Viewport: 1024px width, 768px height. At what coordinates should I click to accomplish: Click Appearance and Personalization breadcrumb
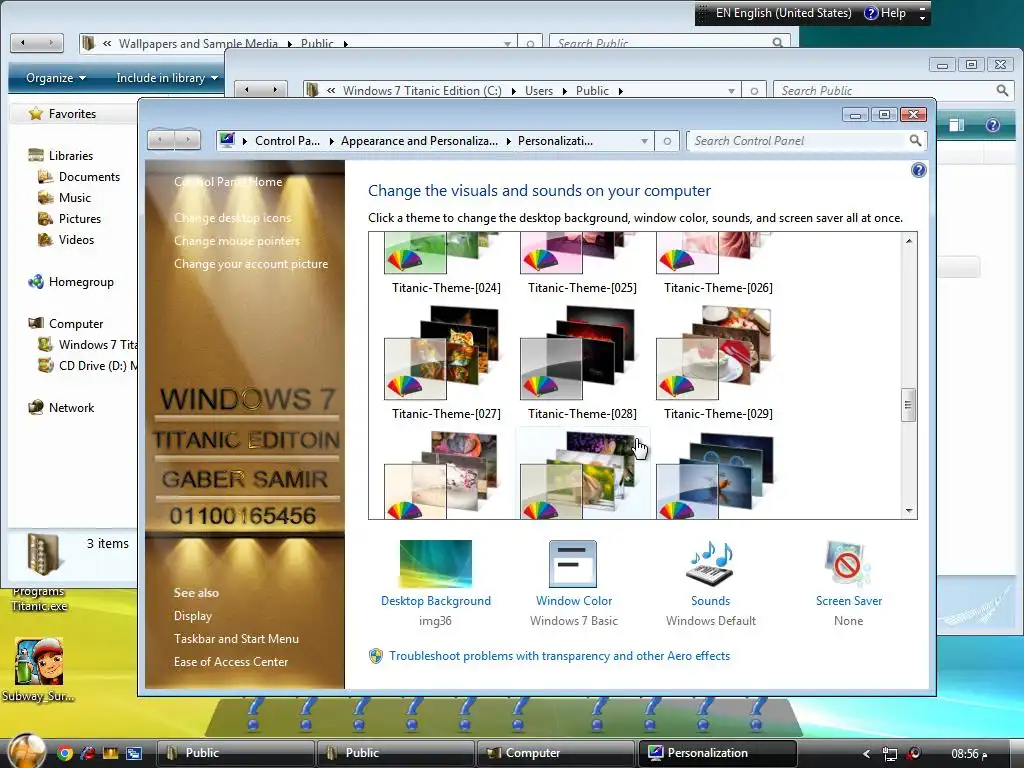pyautogui.click(x=419, y=140)
